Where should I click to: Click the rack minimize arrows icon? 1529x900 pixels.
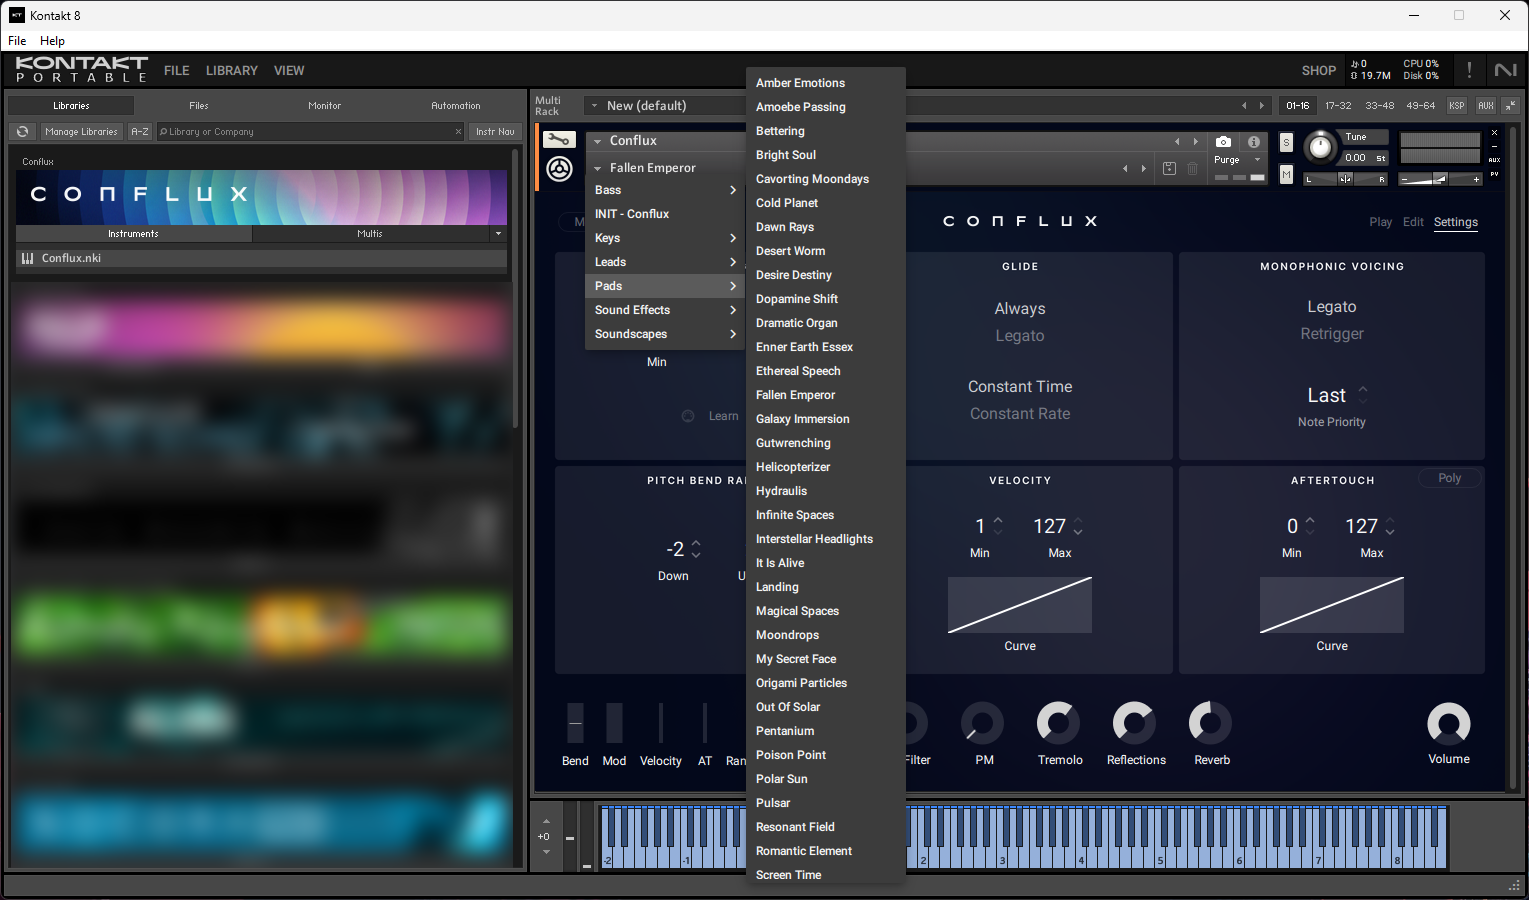coord(1511,105)
